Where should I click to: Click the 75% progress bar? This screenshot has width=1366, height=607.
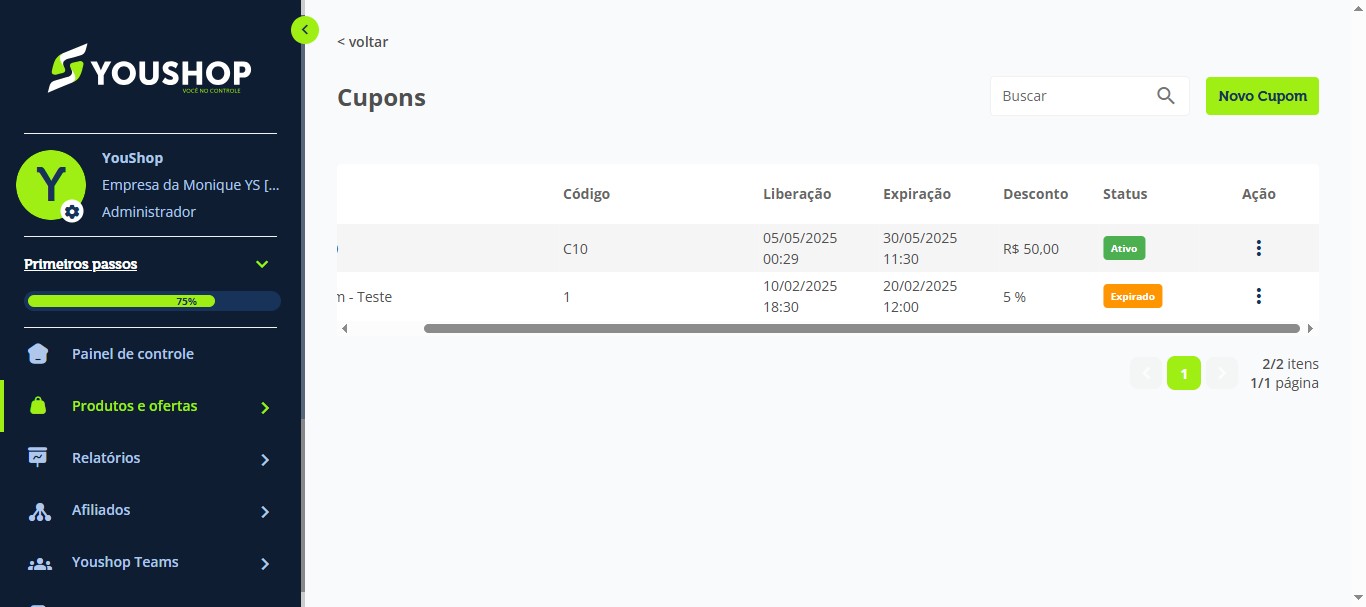click(x=152, y=301)
